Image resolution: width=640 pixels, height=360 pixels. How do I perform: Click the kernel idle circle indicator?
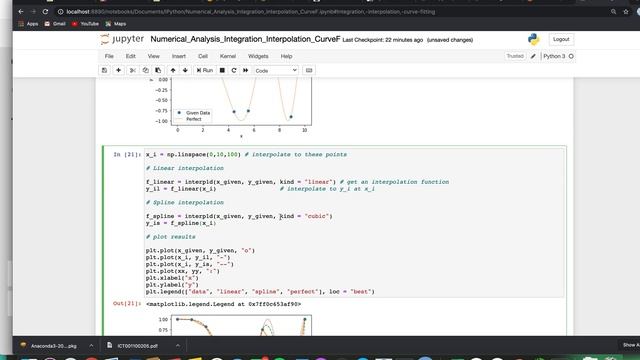(x=571, y=56)
